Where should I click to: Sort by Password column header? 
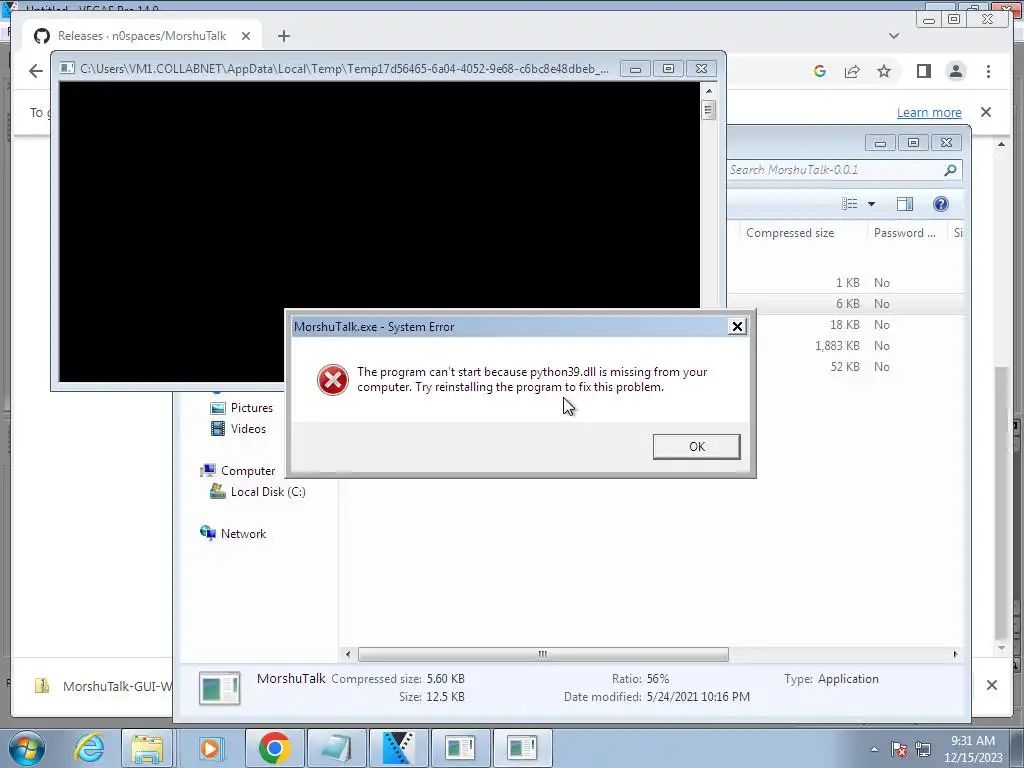(904, 233)
